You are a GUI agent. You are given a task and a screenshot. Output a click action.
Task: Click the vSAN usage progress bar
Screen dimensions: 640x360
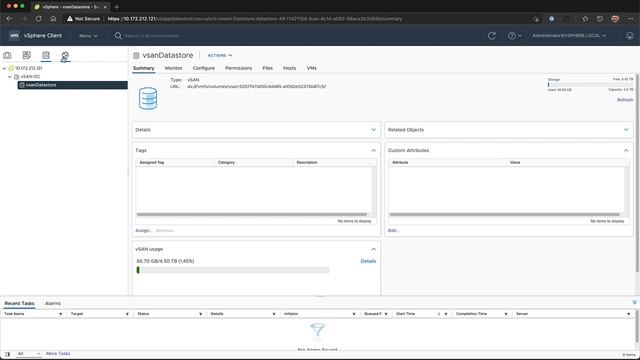point(233,270)
